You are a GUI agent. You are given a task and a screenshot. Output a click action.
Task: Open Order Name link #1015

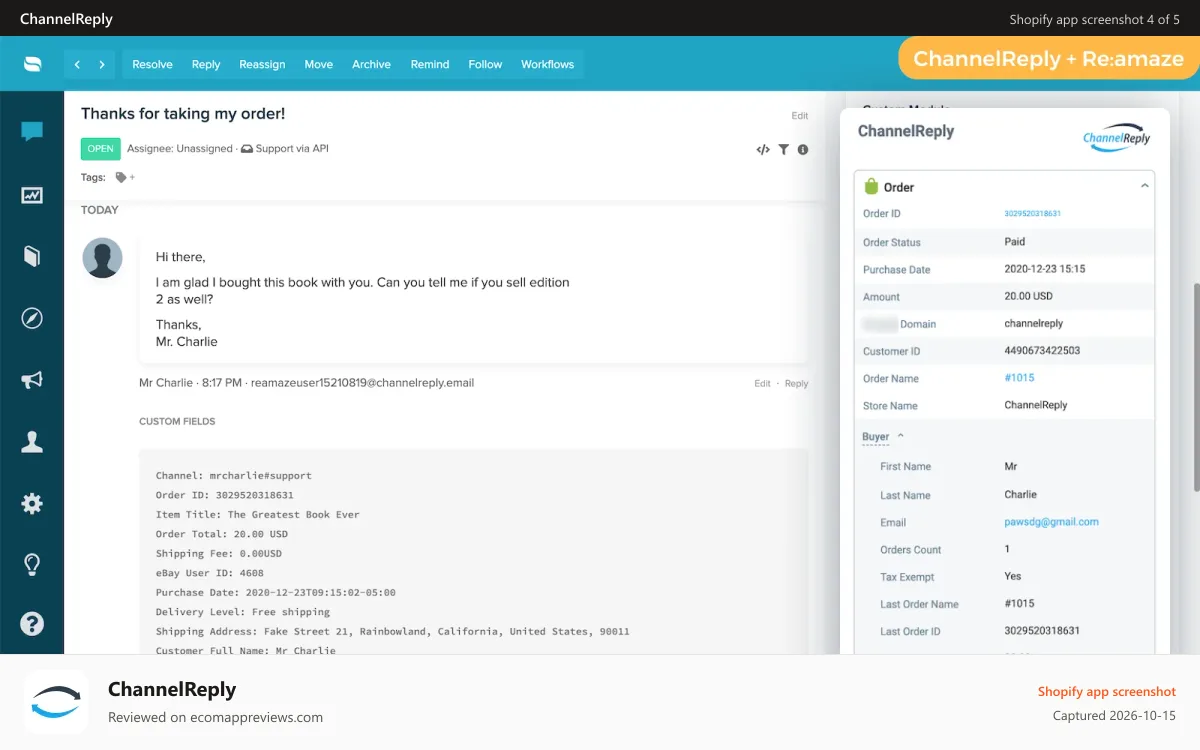tap(1020, 378)
